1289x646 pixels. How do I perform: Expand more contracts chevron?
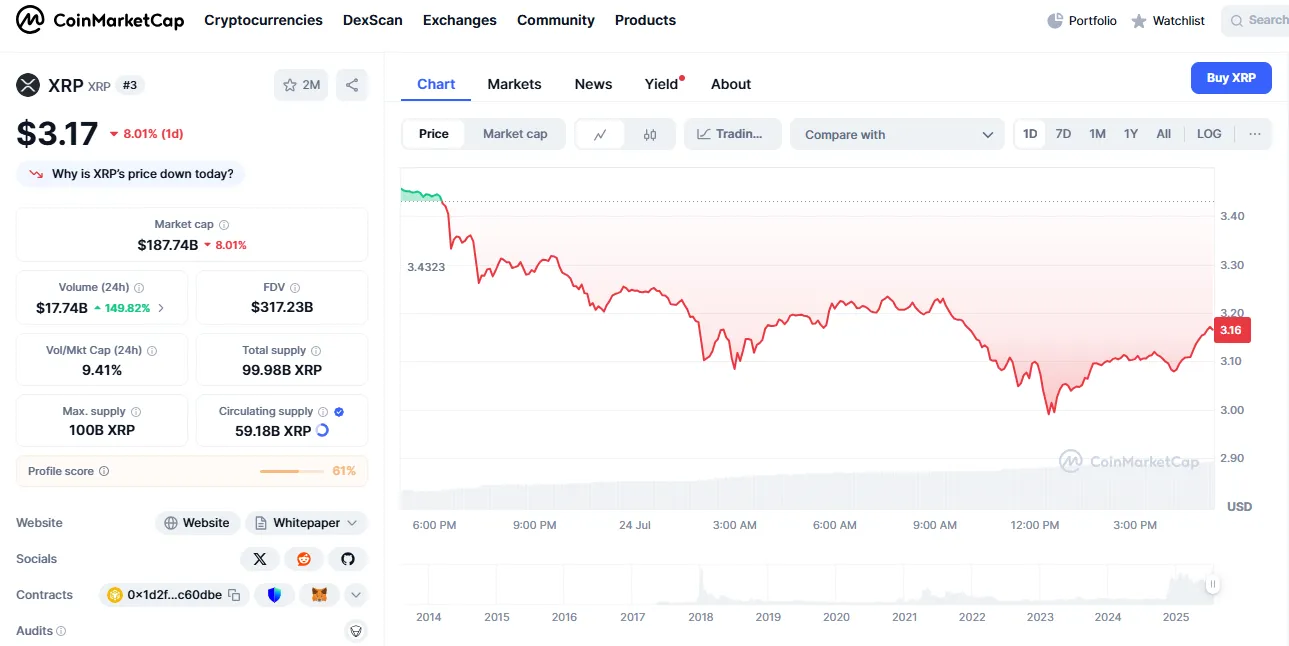pyautogui.click(x=356, y=595)
